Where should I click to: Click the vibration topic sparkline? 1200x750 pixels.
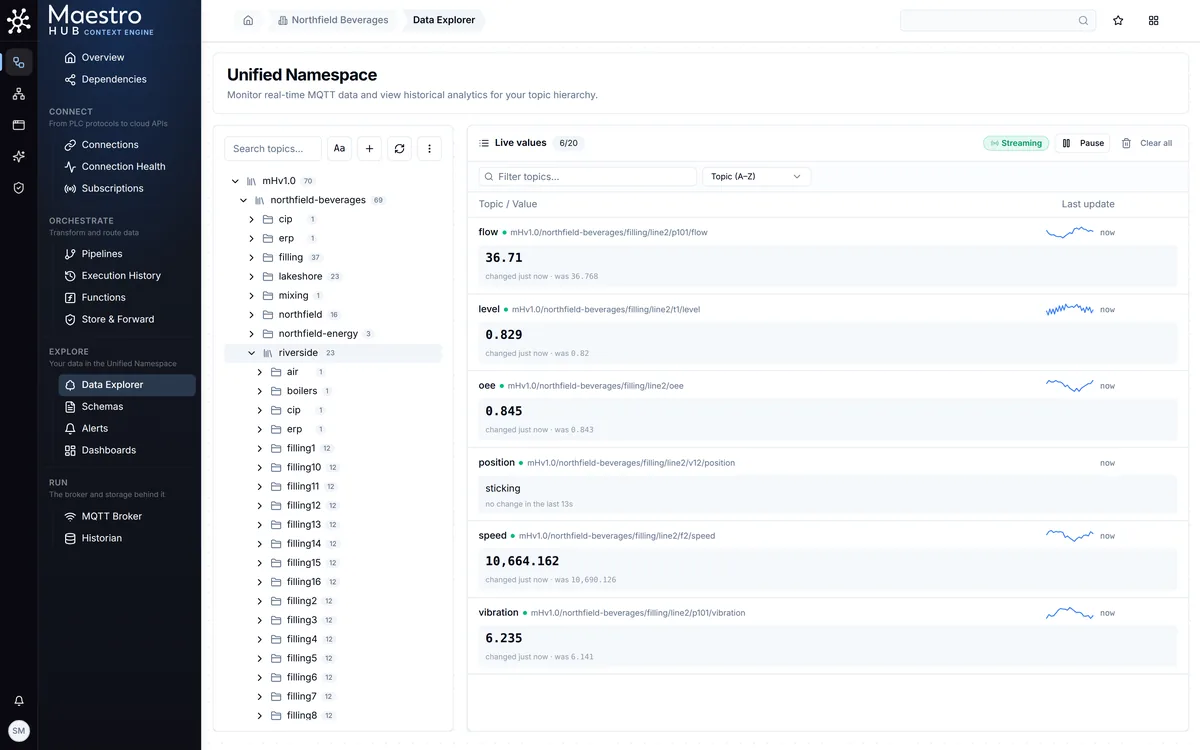pyautogui.click(x=1070, y=612)
